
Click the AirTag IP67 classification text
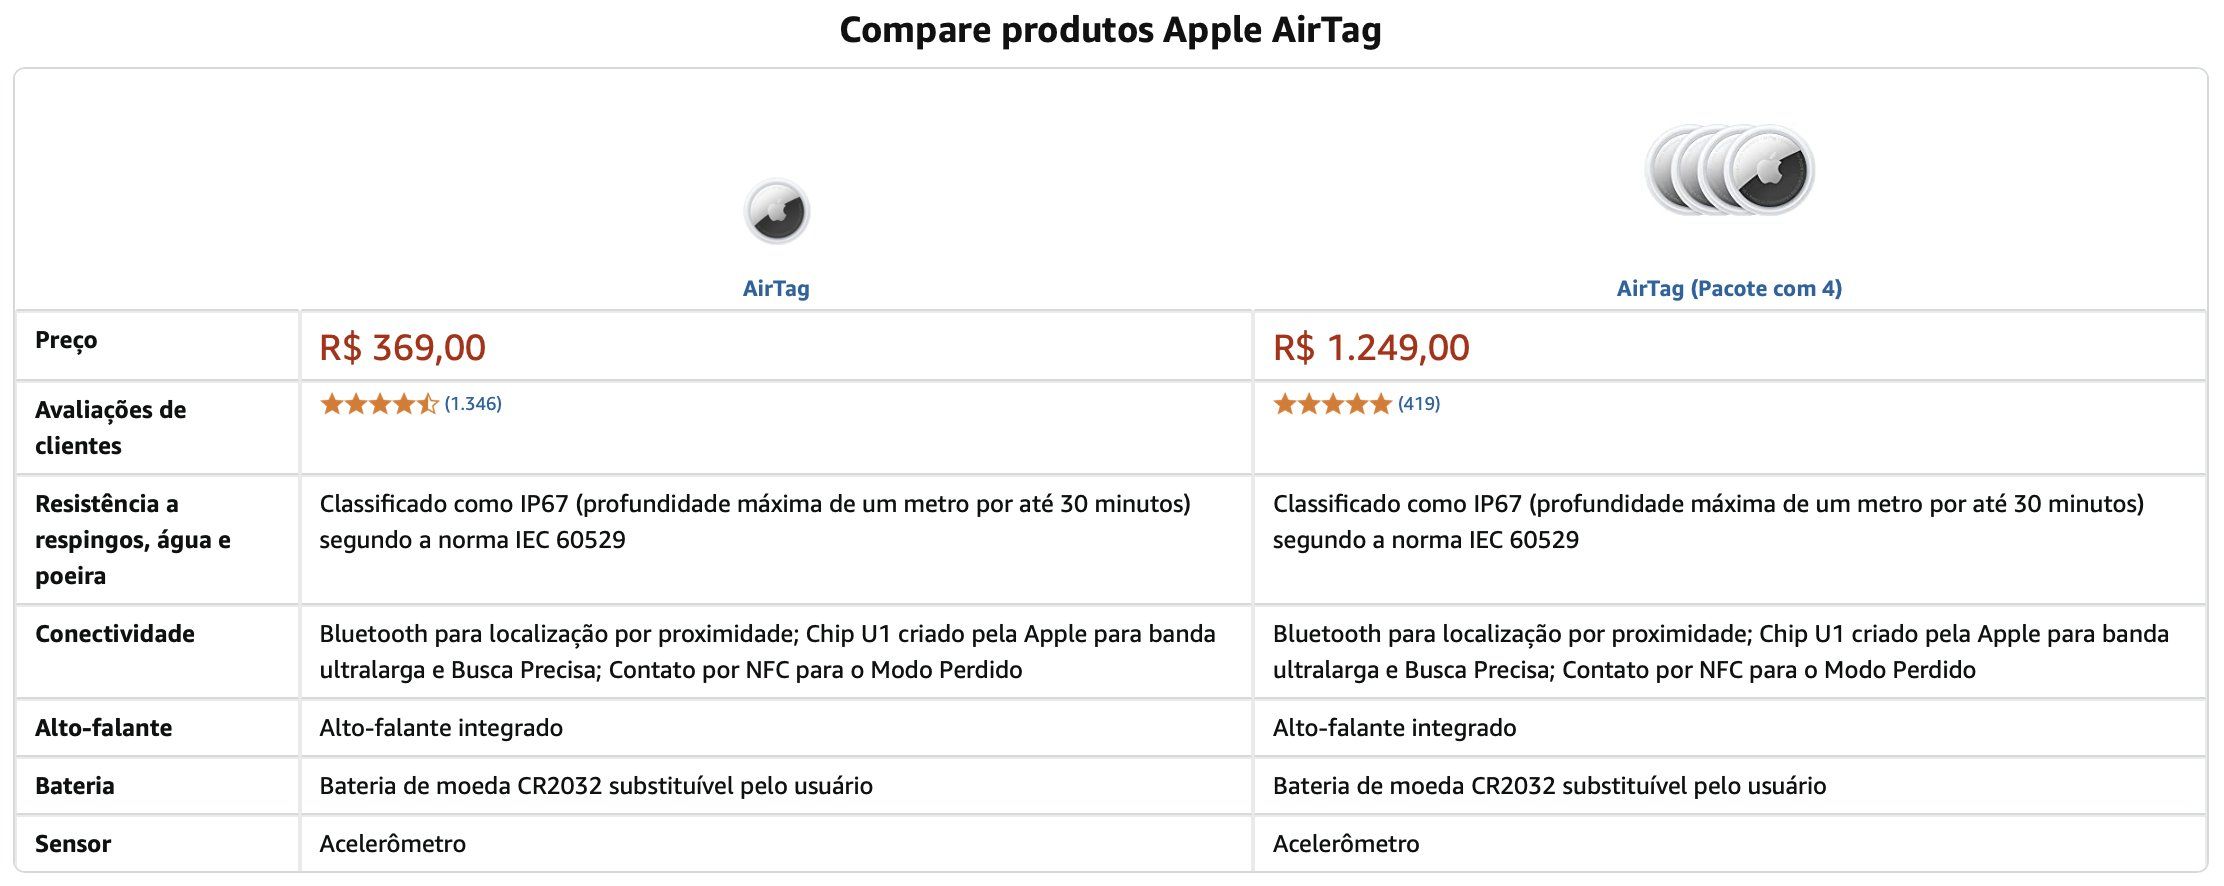(755, 521)
